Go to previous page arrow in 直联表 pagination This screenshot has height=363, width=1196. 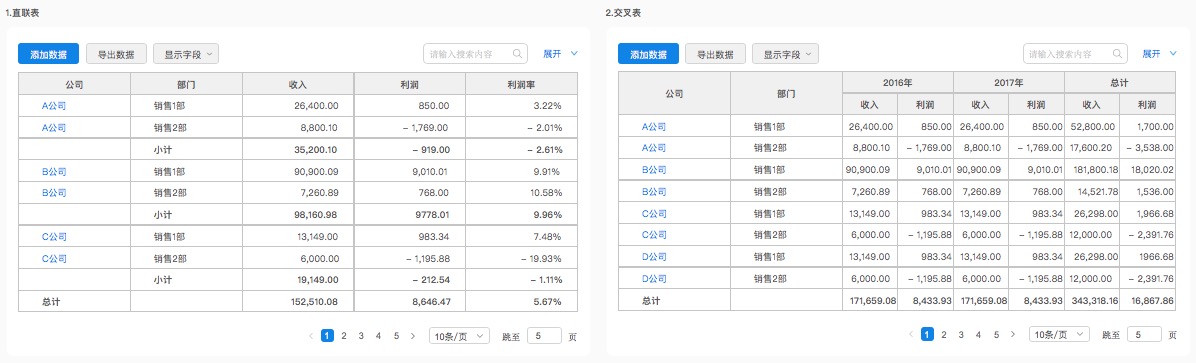click(310, 335)
